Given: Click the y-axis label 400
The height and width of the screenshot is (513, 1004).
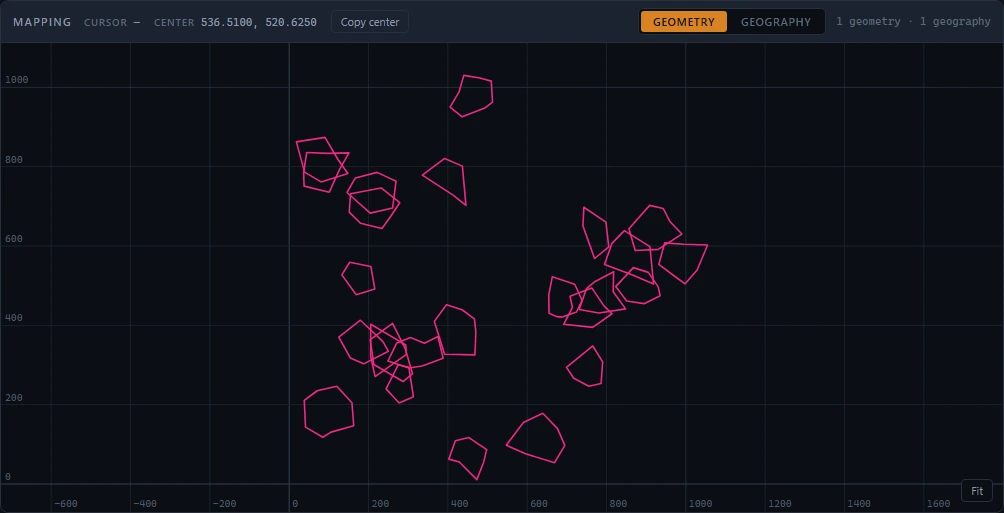Looking at the screenshot, I should point(14,318).
